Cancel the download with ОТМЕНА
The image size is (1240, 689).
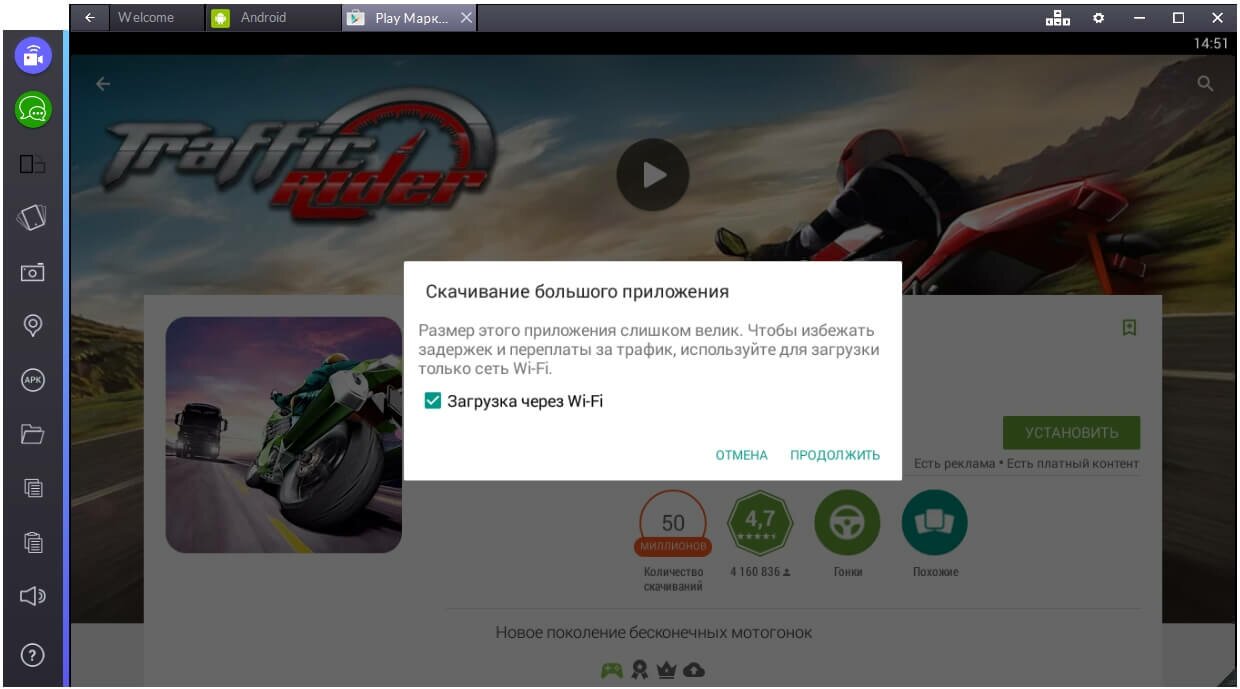point(741,454)
